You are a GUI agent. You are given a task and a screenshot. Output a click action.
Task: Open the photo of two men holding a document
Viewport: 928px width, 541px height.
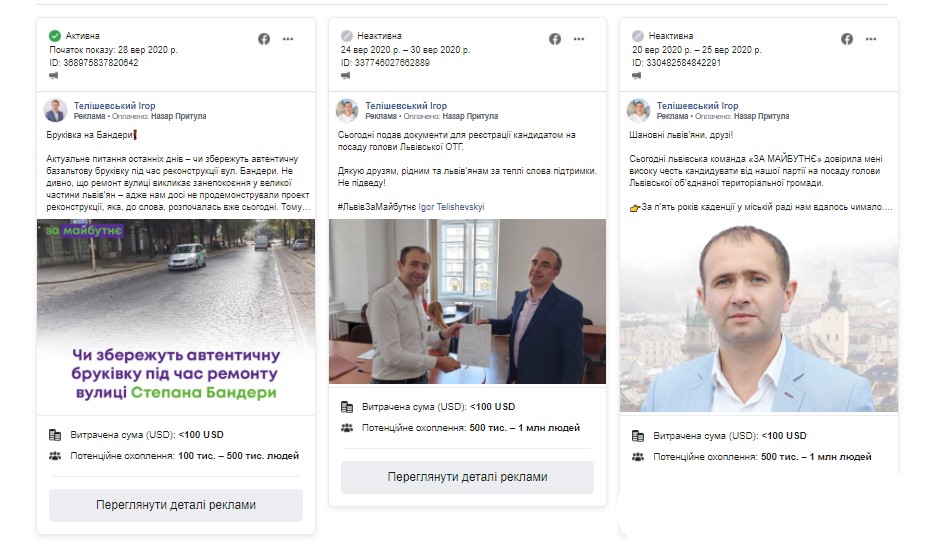click(467, 301)
